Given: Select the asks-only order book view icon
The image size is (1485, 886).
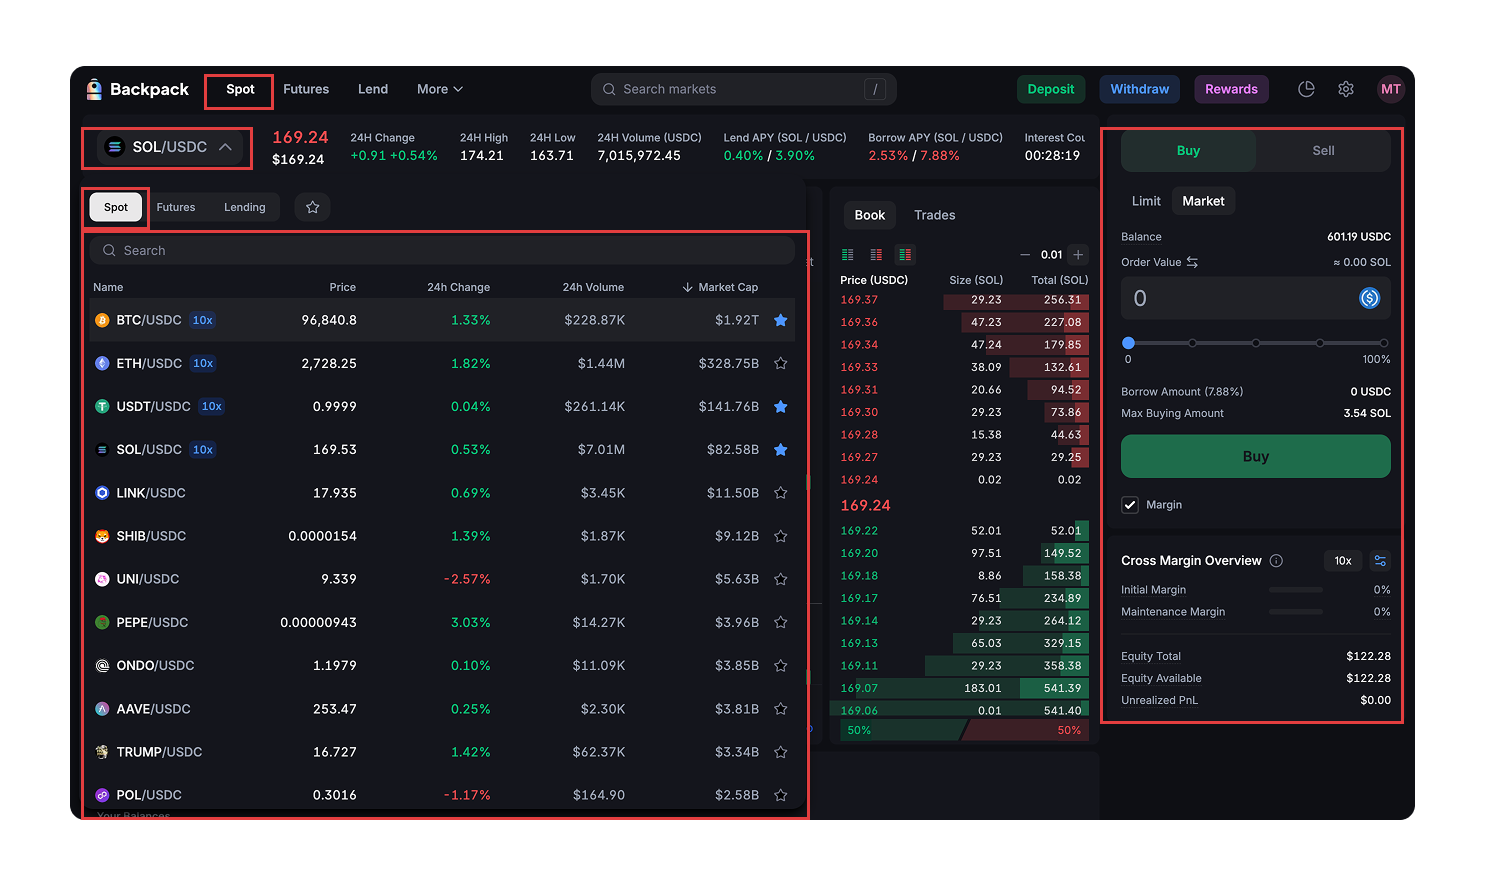Looking at the screenshot, I should (876, 255).
